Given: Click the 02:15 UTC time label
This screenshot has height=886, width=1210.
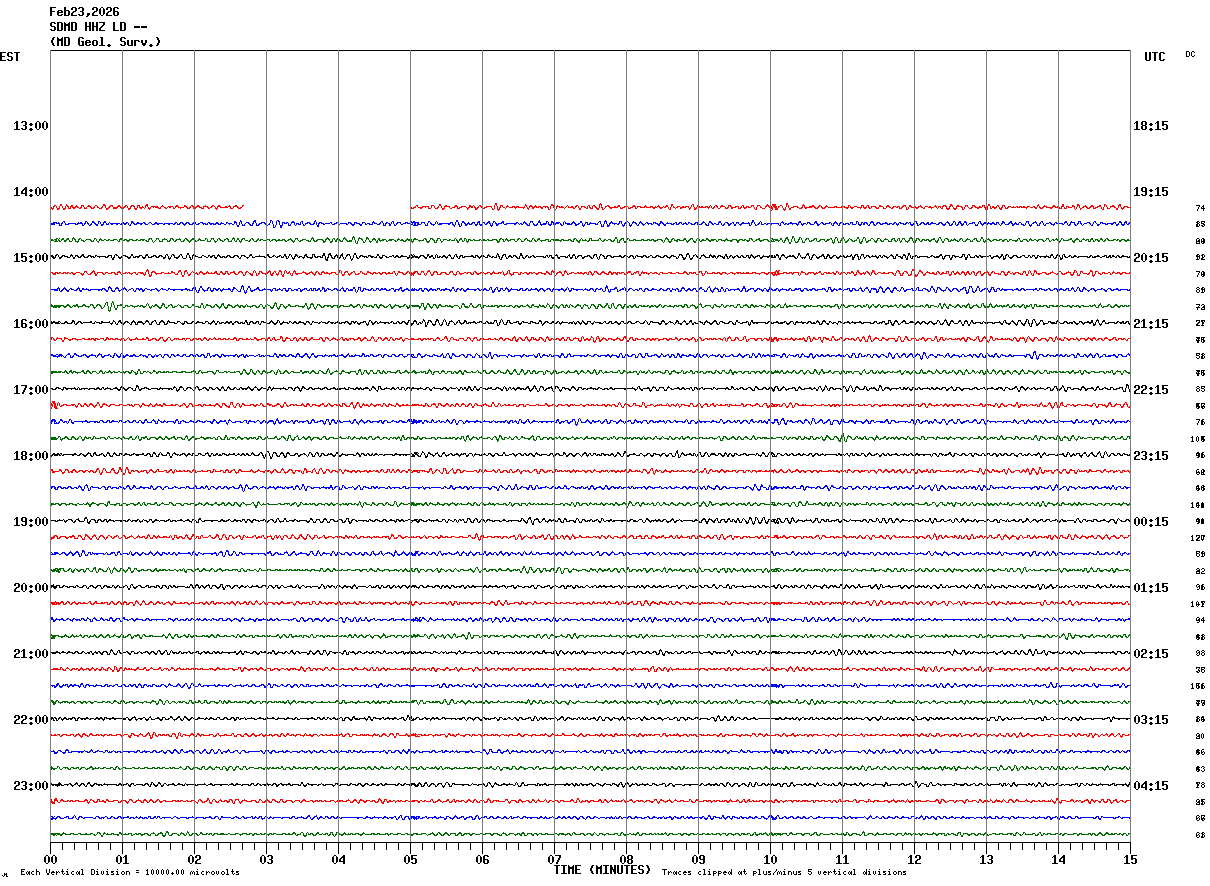Looking at the screenshot, I should coord(1151,654).
